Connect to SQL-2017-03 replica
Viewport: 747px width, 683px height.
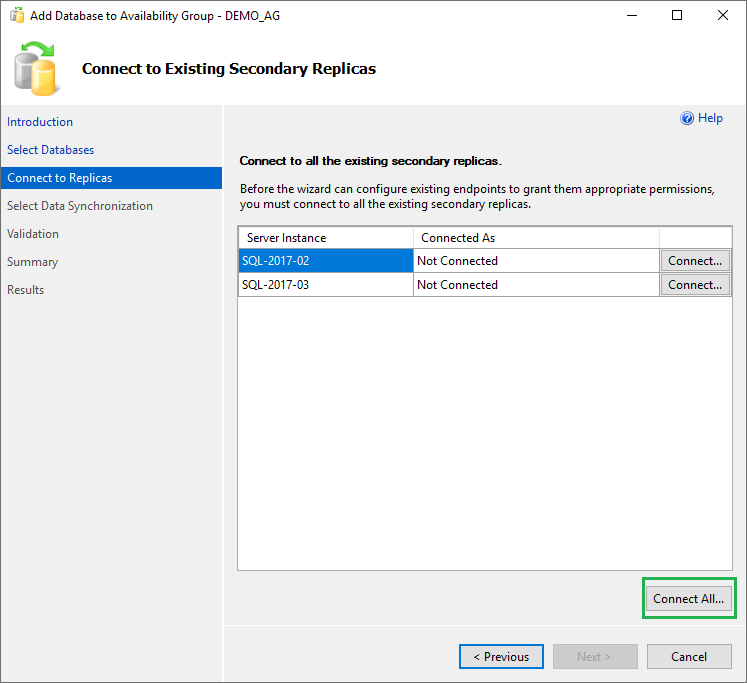point(695,285)
